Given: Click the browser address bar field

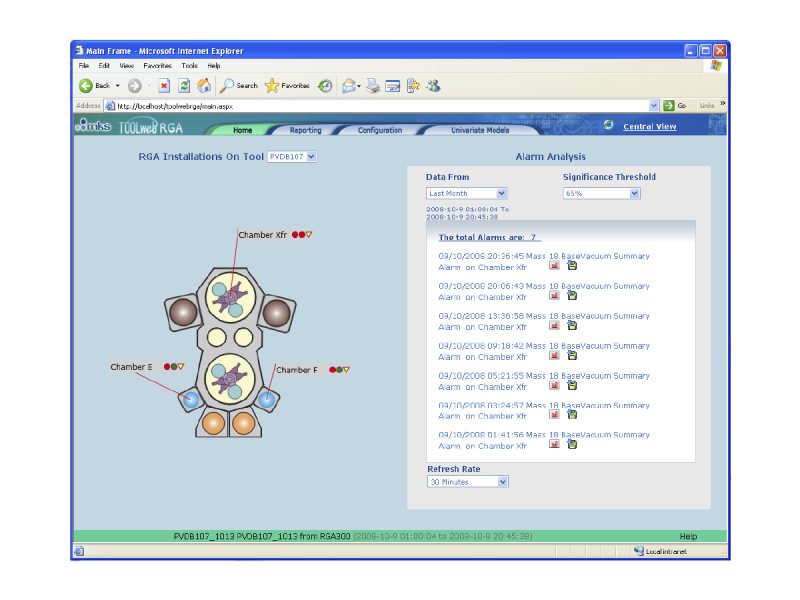Looking at the screenshot, I should pos(380,105).
